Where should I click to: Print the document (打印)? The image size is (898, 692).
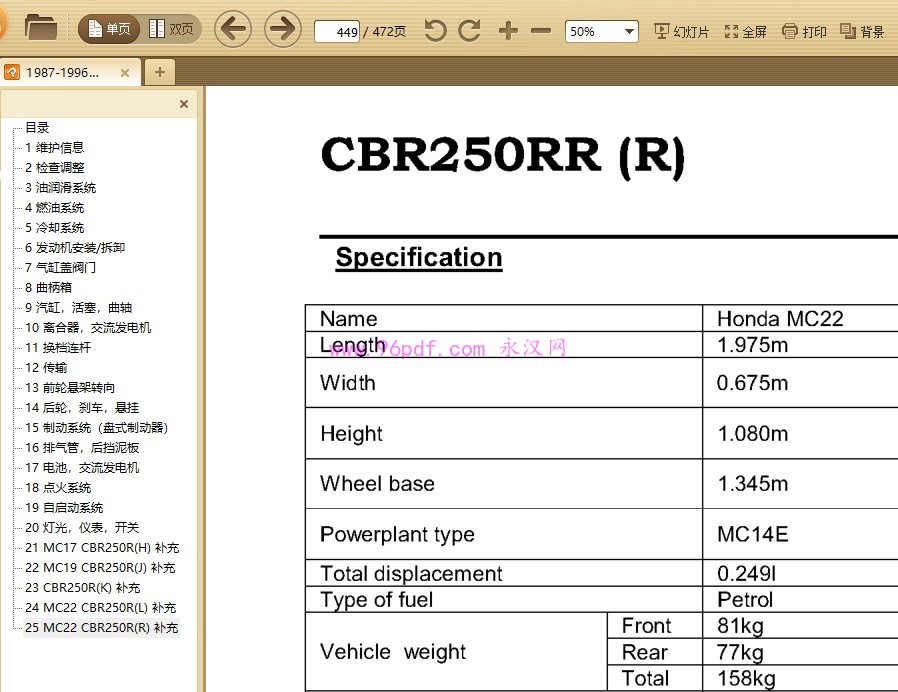point(804,32)
